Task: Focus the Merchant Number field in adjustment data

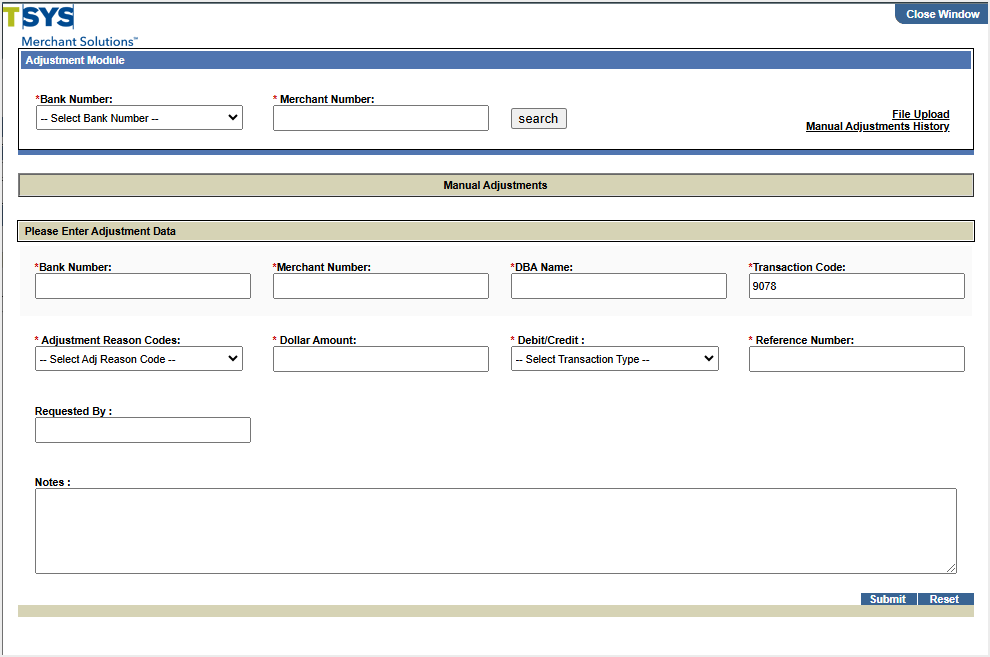Action: 381,286
